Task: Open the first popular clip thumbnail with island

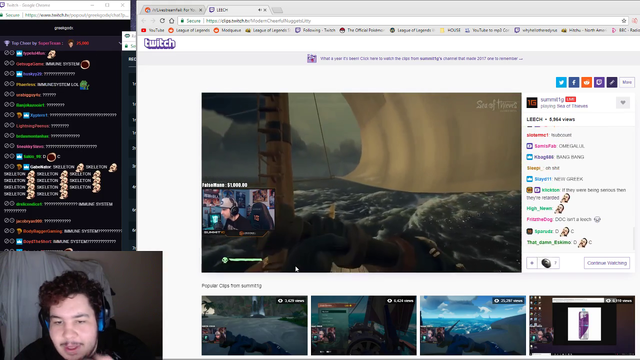Action: tap(254, 325)
